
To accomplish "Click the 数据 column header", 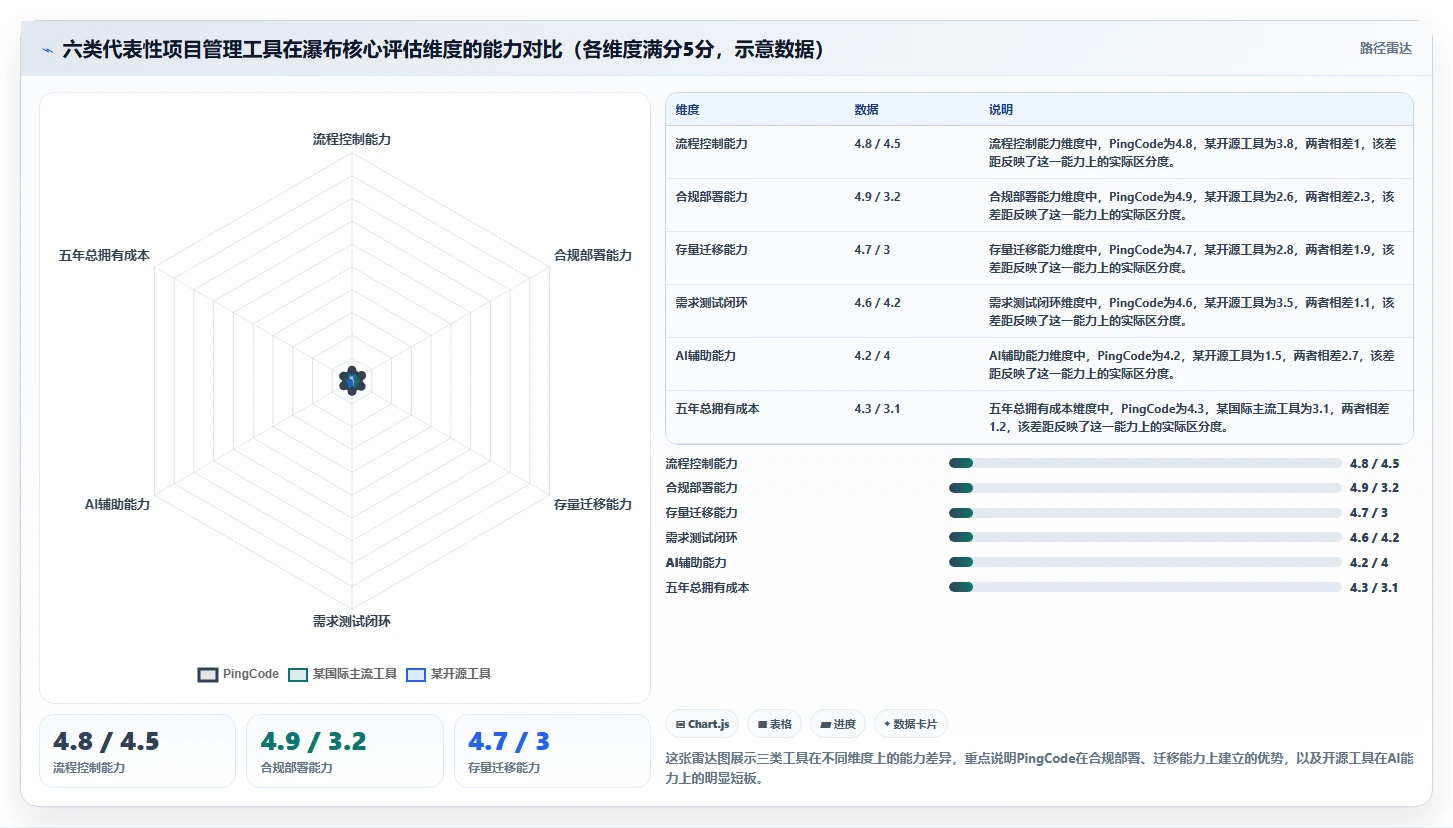I will pyautogui.click(x=867, y=110).
